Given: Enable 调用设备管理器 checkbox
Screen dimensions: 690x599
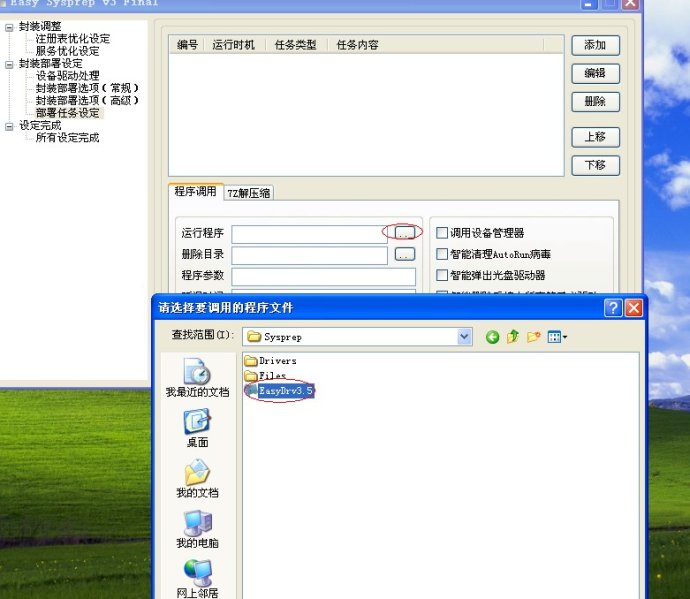Looking at the screenshot, I should click(442, 233).
